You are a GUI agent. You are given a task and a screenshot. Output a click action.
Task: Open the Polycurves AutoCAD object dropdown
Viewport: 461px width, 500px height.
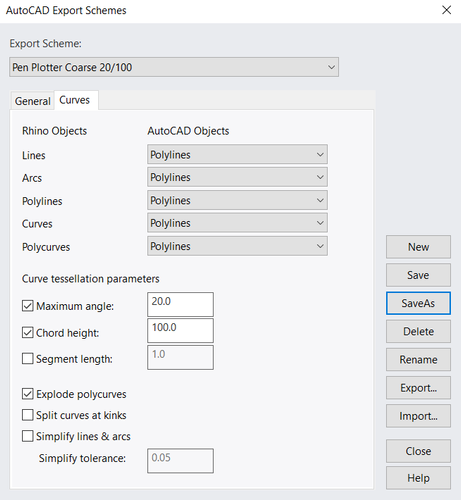tap(237, 246)
